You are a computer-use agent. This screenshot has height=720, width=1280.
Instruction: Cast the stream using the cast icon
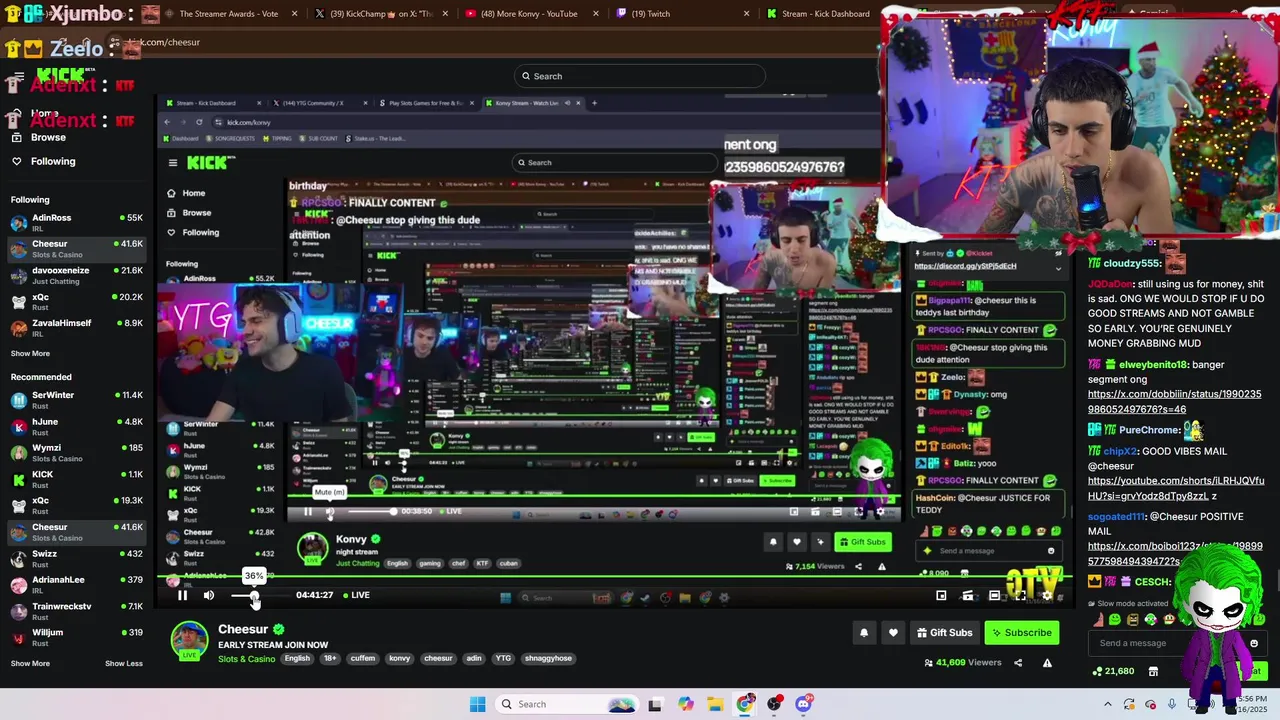pyautogui.click(x=967, y=596)
